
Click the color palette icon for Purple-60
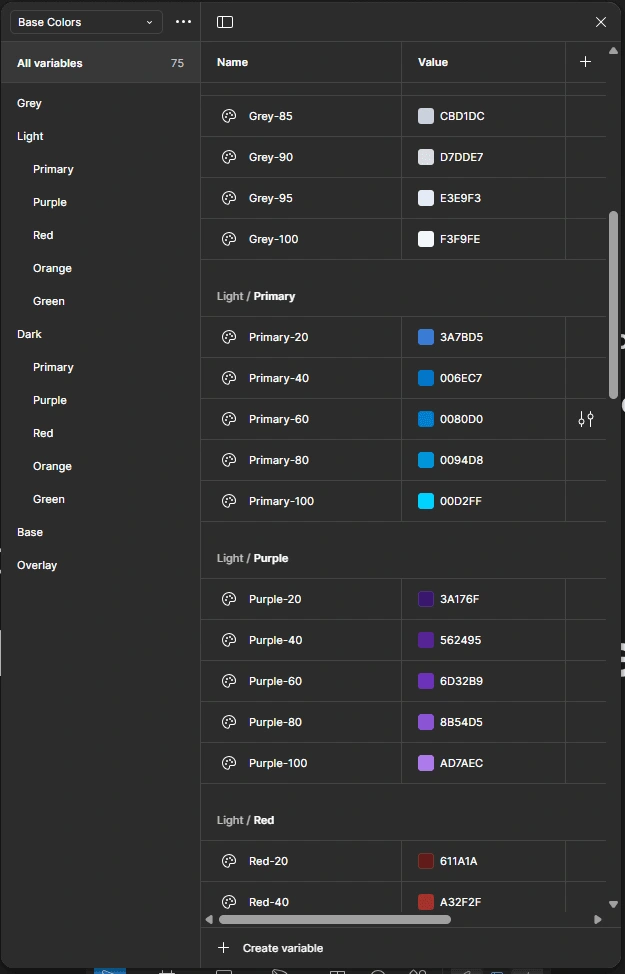coord(229,681)
